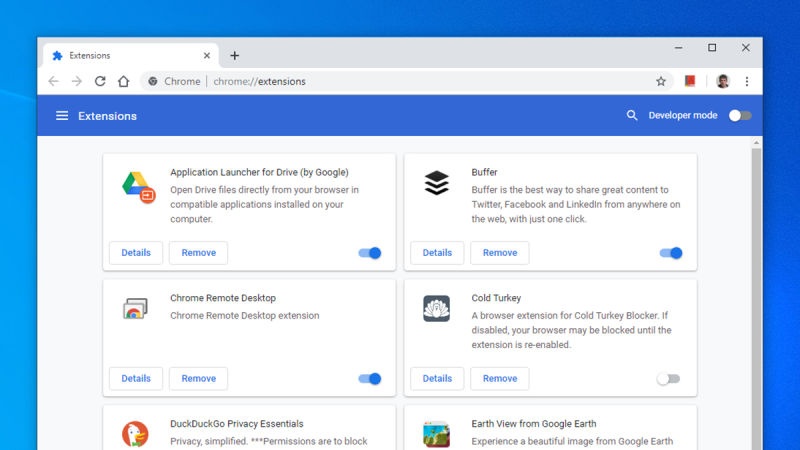Reload the page with refresh icon
800x450 pixels.
point(100,81)
